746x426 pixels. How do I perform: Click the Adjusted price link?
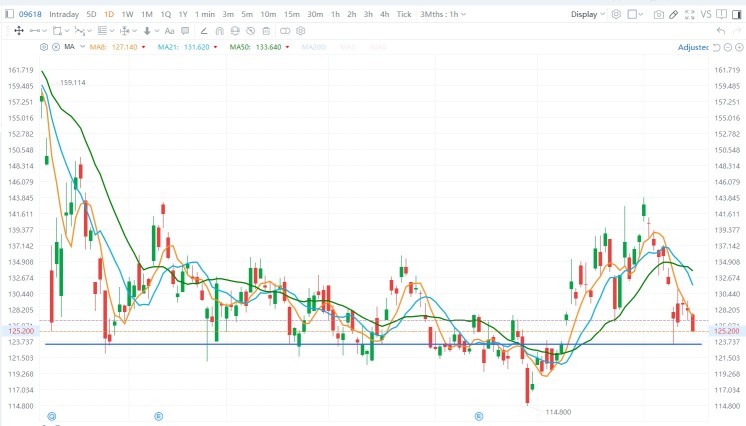tap(692, 47)
